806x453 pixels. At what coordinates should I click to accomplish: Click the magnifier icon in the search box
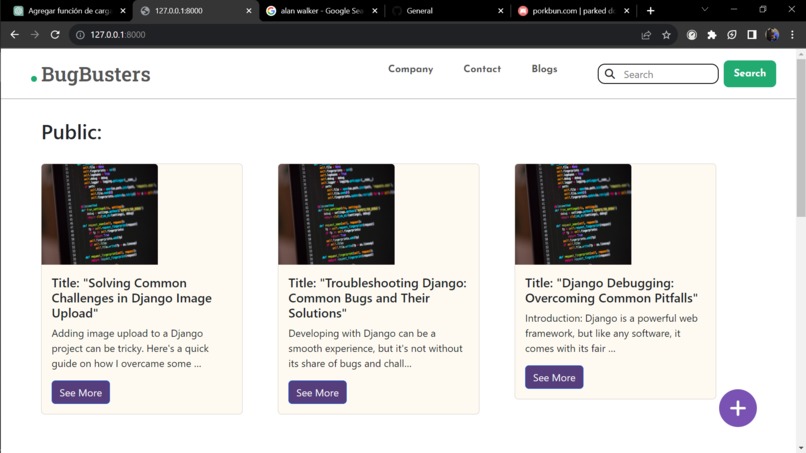click(x=610, y=74)
